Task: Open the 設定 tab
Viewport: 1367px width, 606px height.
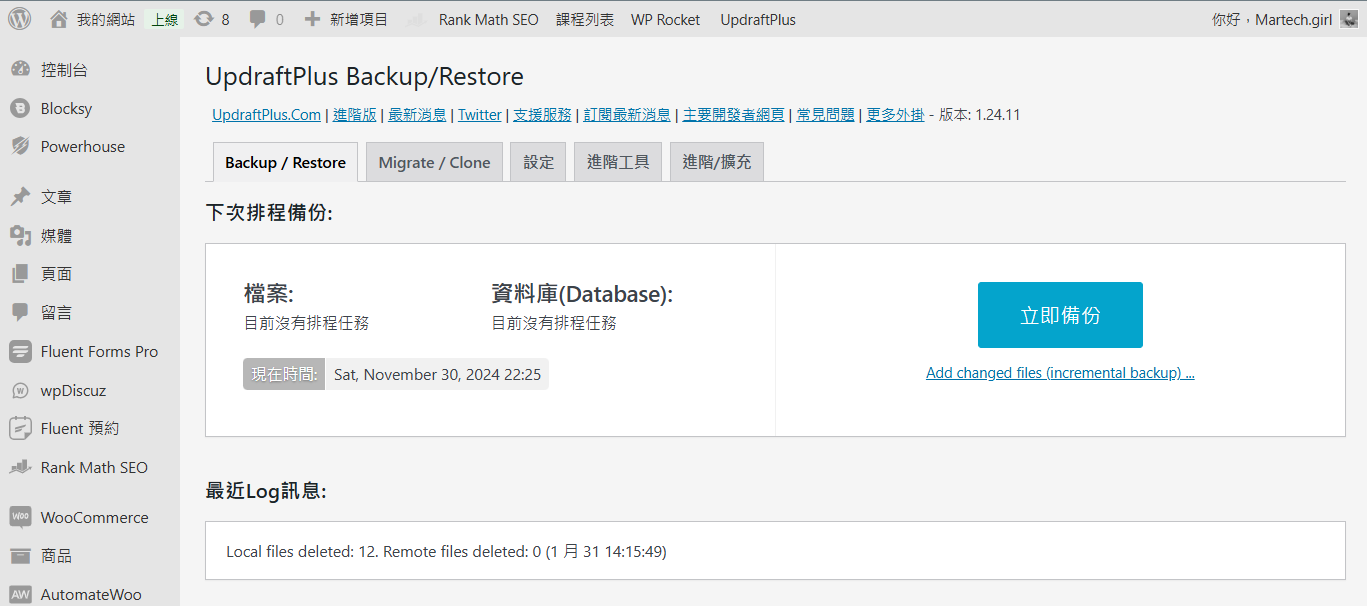Action: (x=538, y=162)
